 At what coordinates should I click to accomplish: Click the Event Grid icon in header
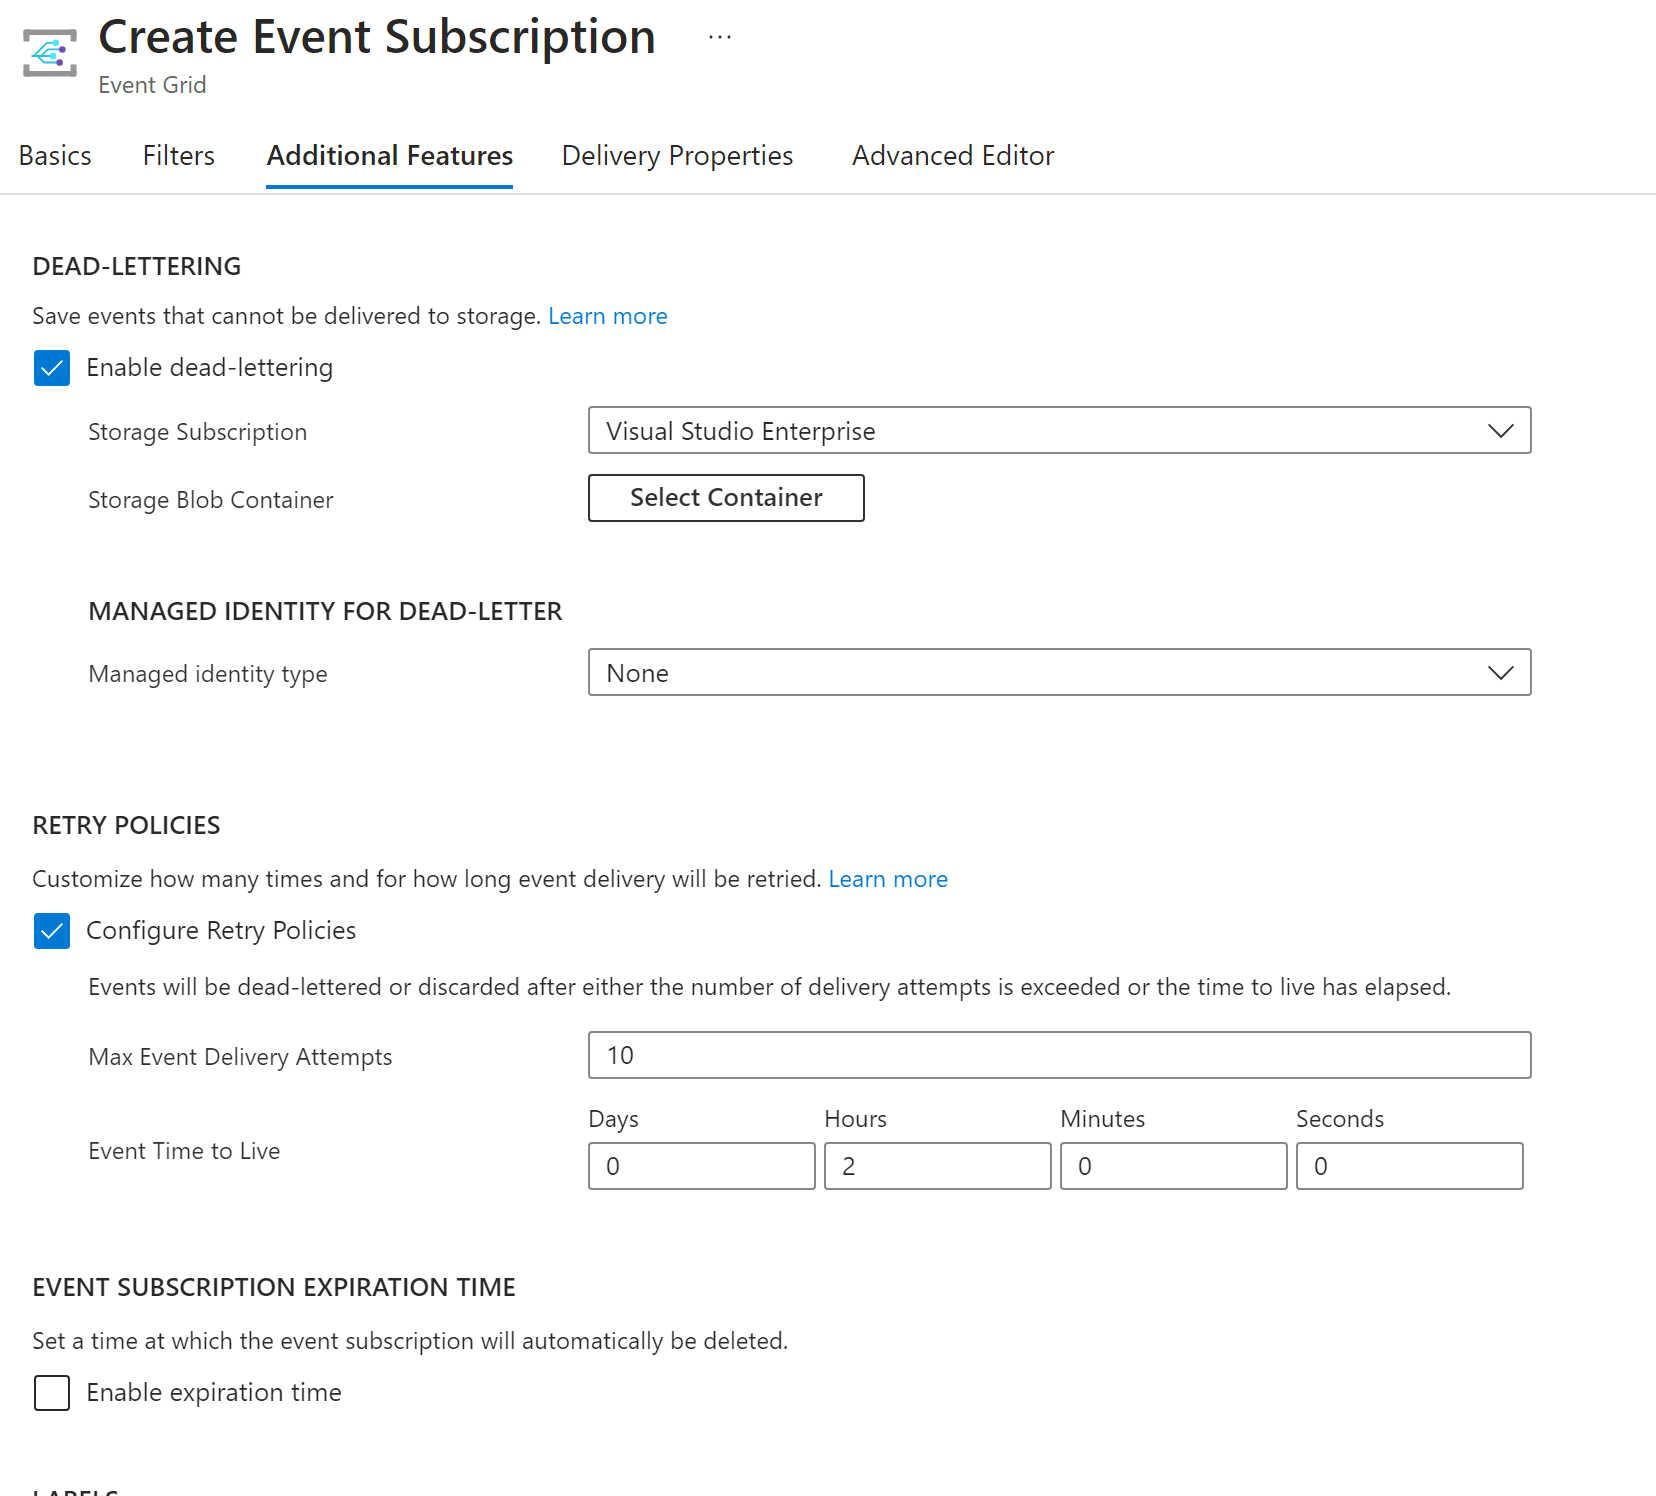point(50,53)
